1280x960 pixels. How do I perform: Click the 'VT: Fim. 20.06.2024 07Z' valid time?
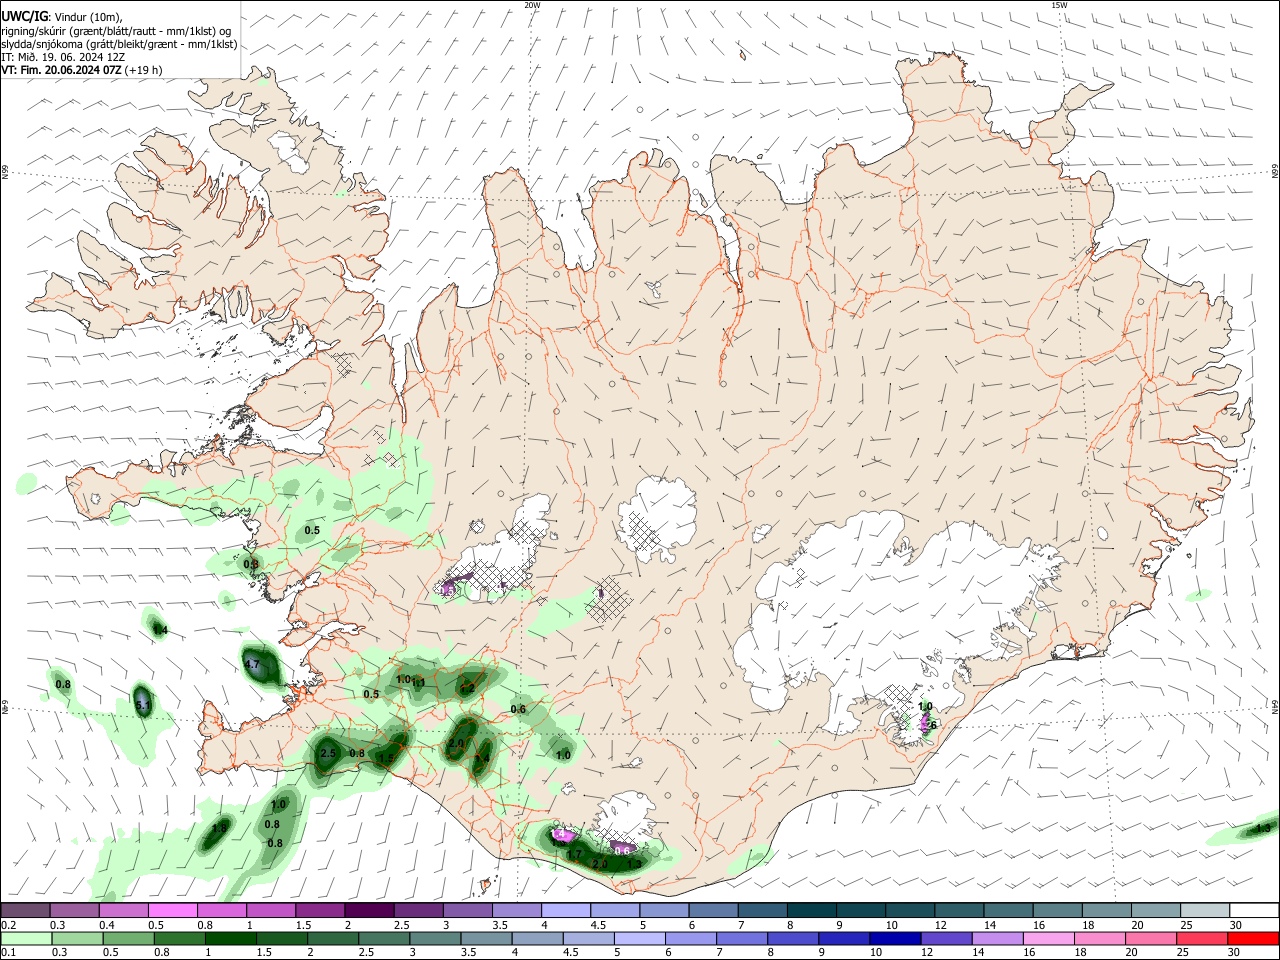[62, 70]
